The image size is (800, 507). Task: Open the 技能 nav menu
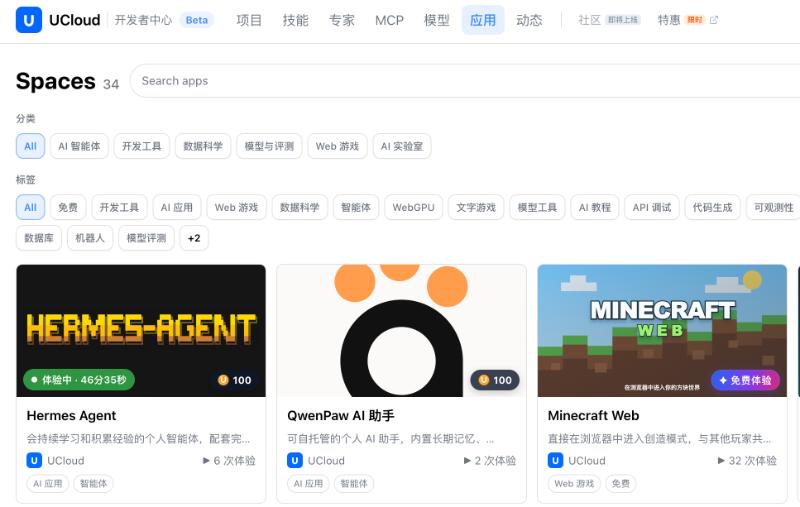[295, 20]
